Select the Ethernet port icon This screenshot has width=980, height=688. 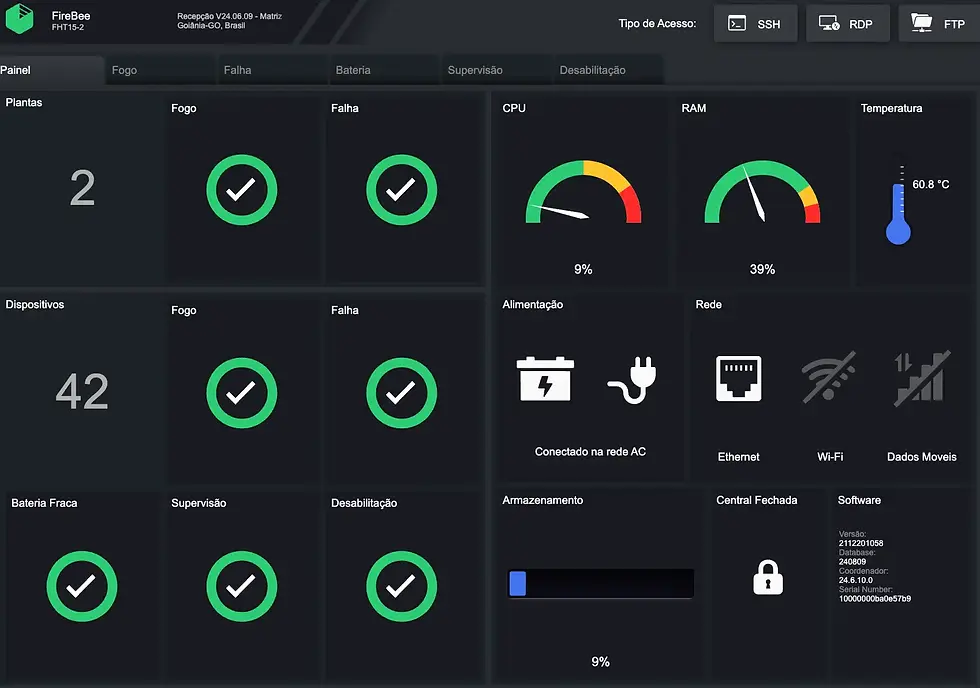click(738, 378)
